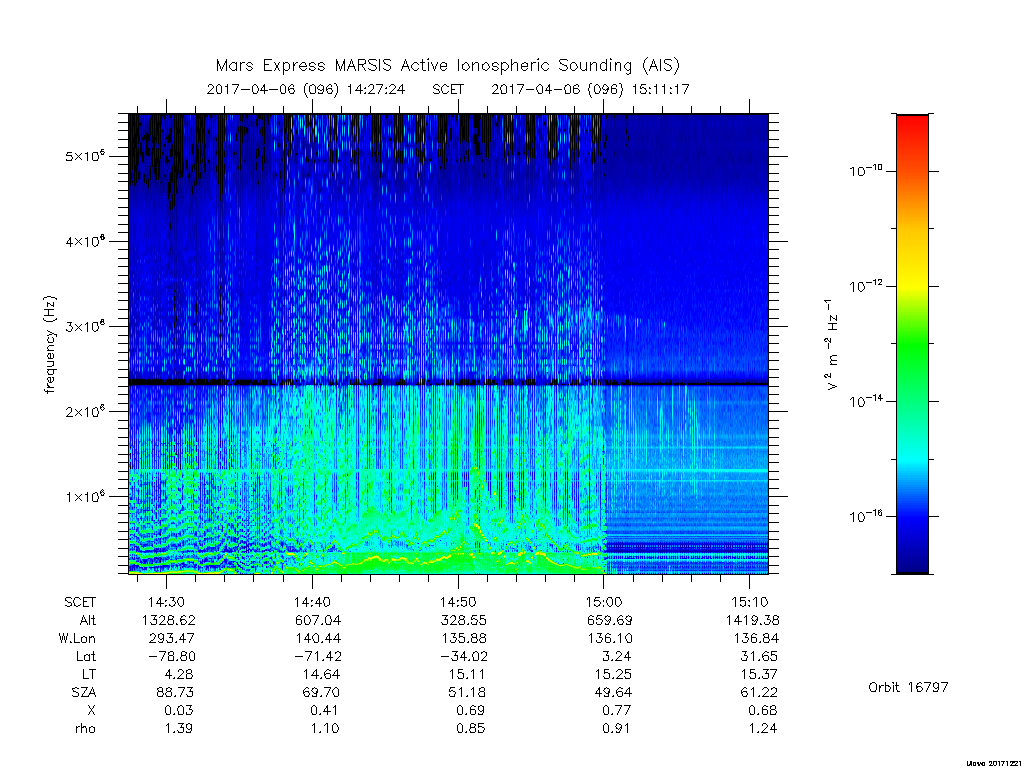Click the 5×10⁶ frequency tick label
Viewport: 1024px width, 768px height.
point(85,156)
